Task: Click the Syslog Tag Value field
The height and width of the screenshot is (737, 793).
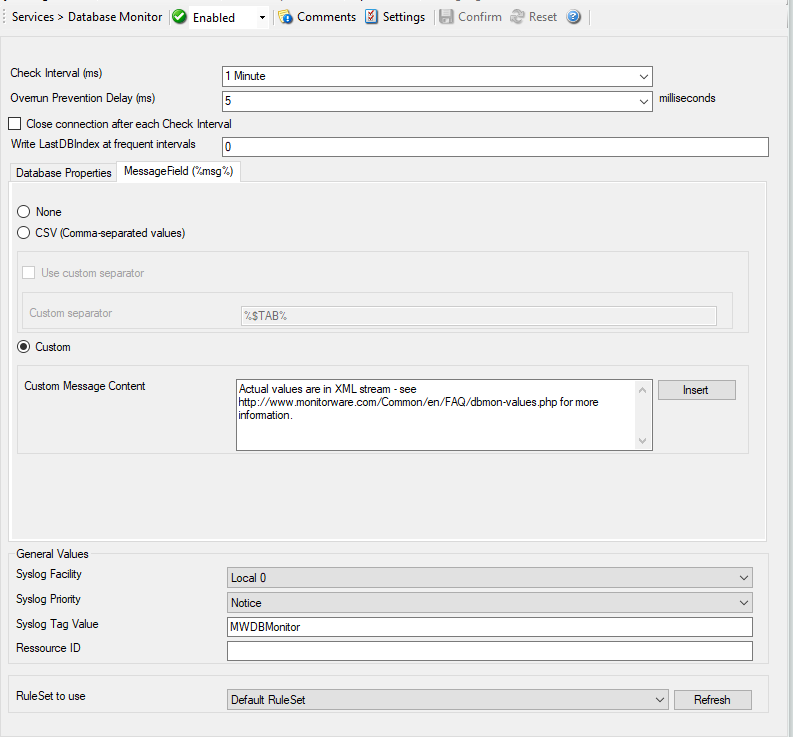Action: click(489, 627)
